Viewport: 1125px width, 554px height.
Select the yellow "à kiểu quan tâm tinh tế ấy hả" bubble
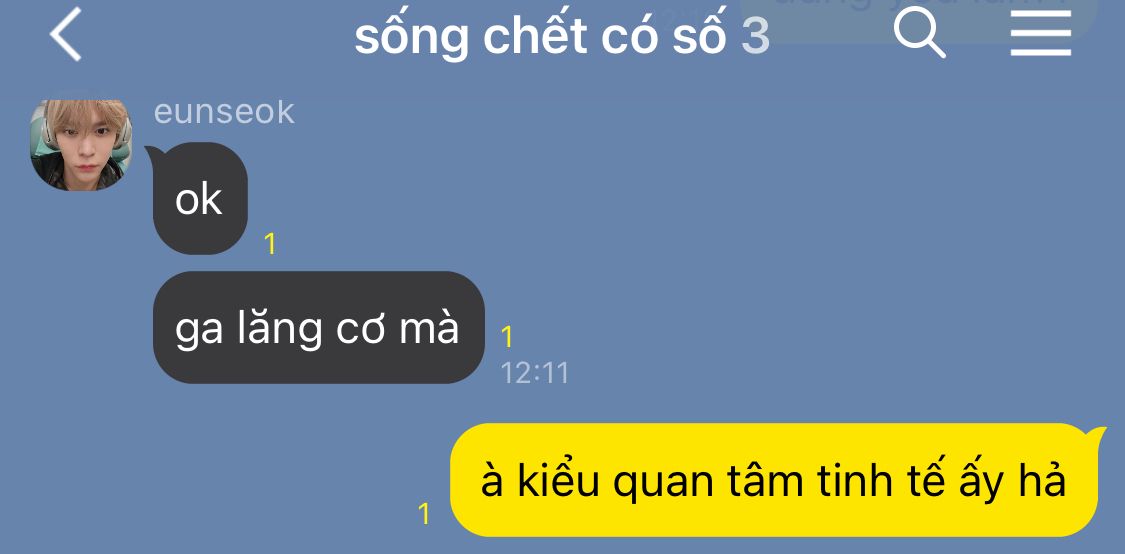(777, 480)
